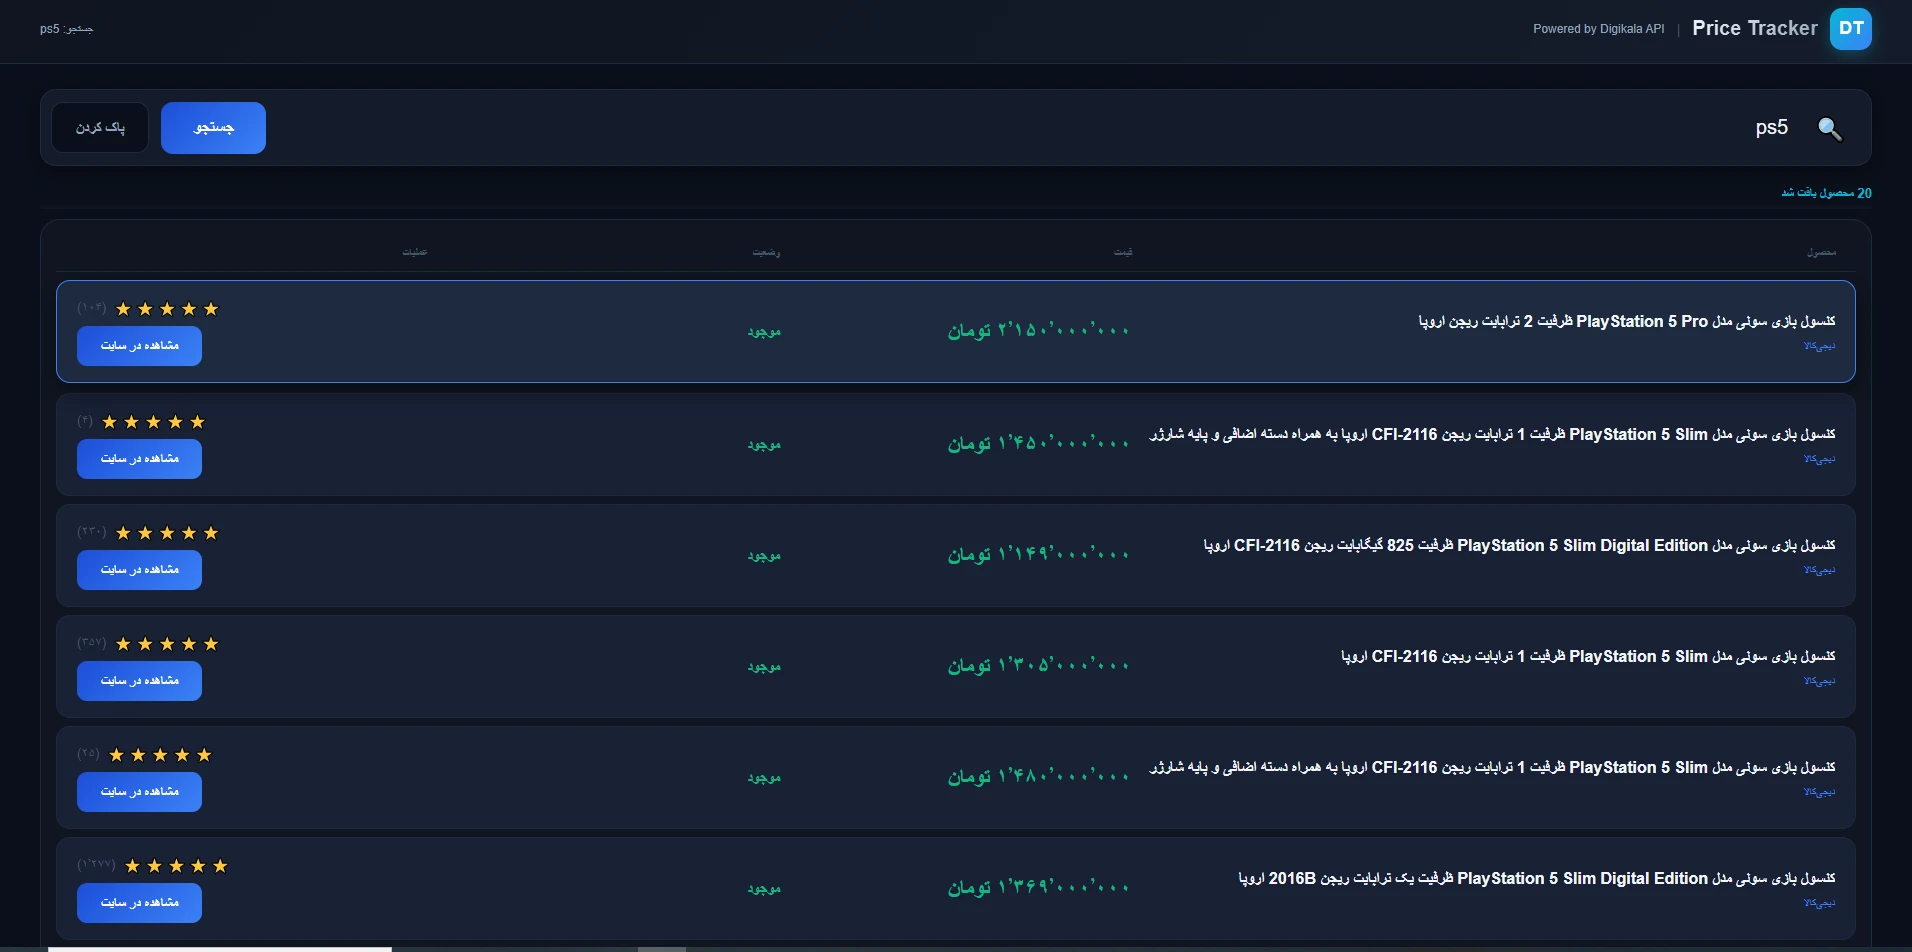Select product title in the ۱٬۴۸۰٬۰۰۰٬۰۰۰ row
The width and height of the screenshot is (1912, 952).
coord(1492,767)
